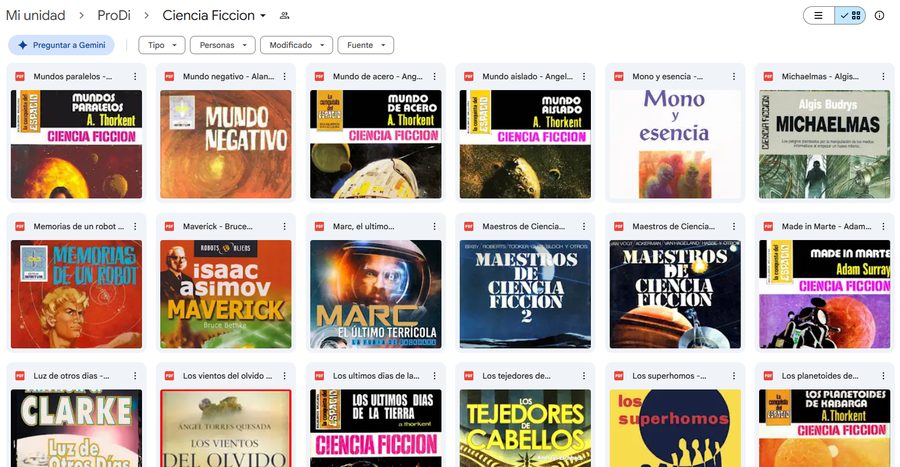
Task: Open more options for Los tejedores de
Action: [584, 376]
